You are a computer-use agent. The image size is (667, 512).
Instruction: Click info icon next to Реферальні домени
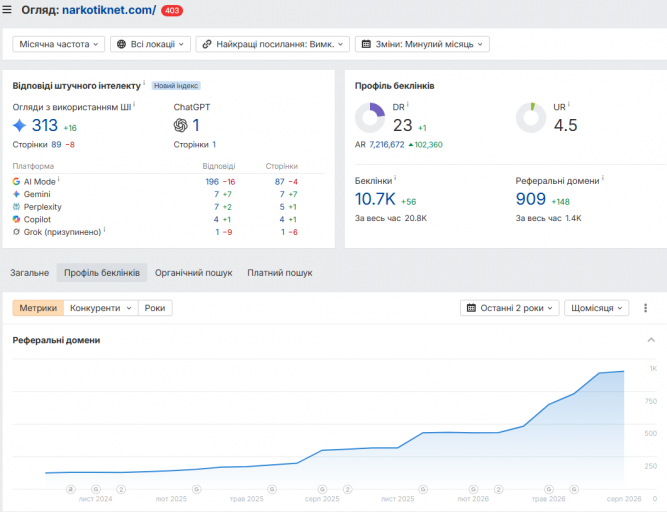click(x=603, y=178)
